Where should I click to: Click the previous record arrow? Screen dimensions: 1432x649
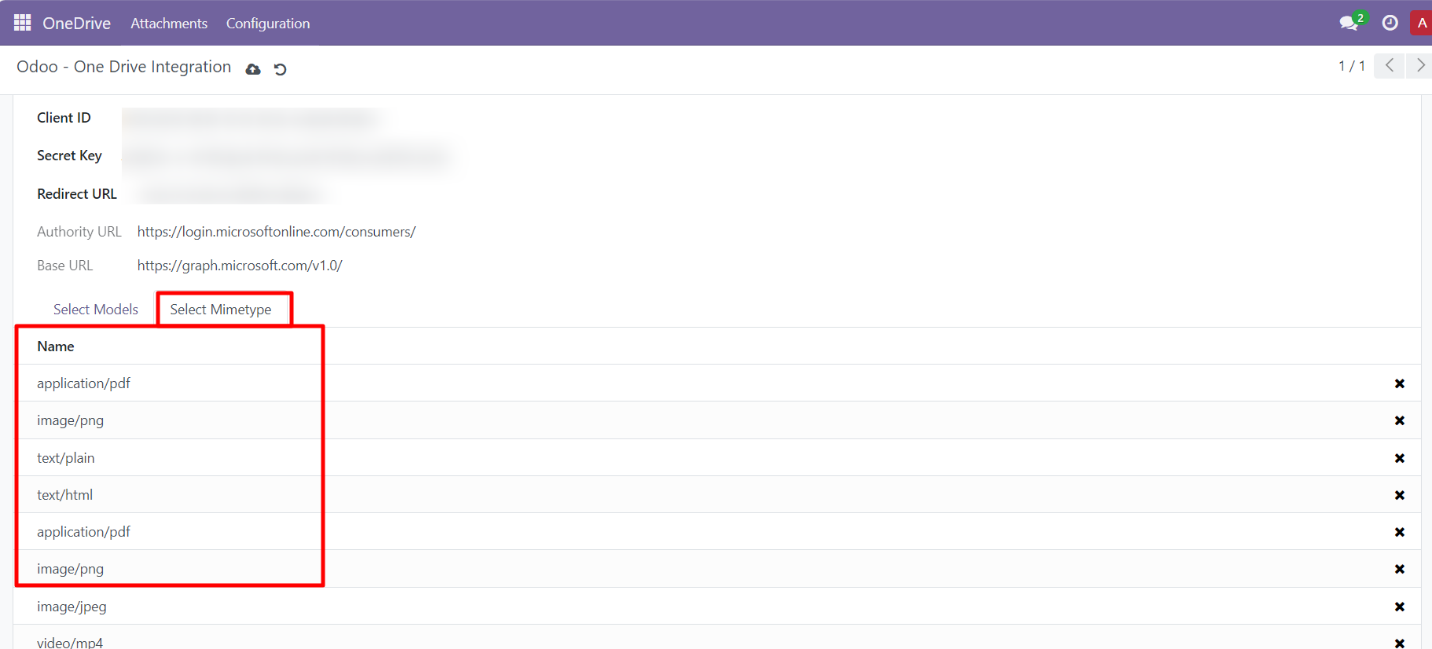point(1388,65)
